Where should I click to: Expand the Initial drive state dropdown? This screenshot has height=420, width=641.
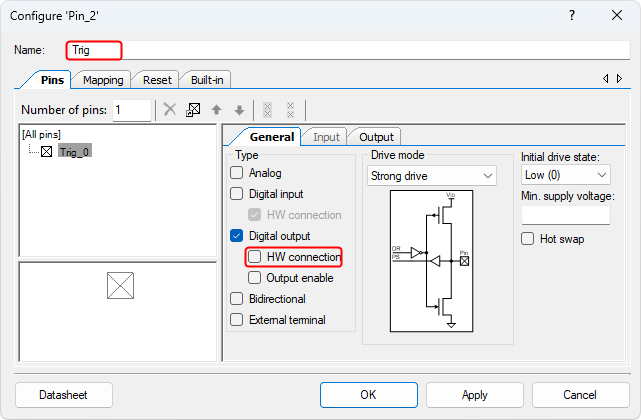click(x=565, y=175)
